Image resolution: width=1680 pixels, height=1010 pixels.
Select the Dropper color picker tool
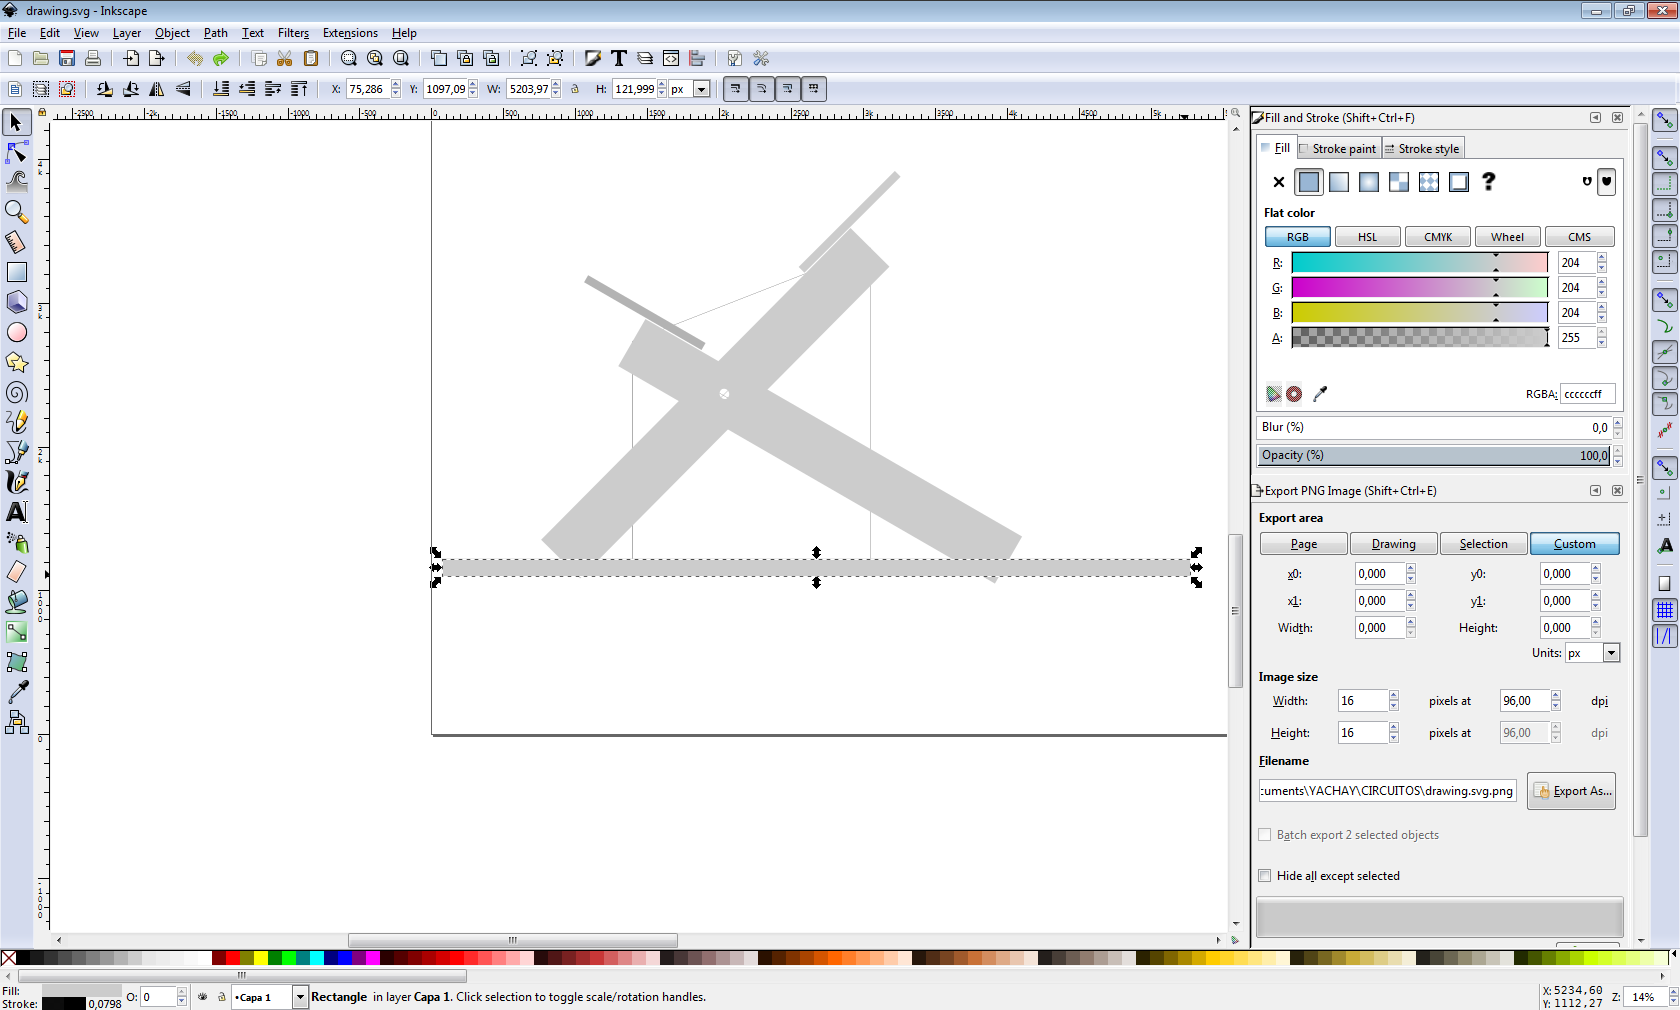coord(16,692)
